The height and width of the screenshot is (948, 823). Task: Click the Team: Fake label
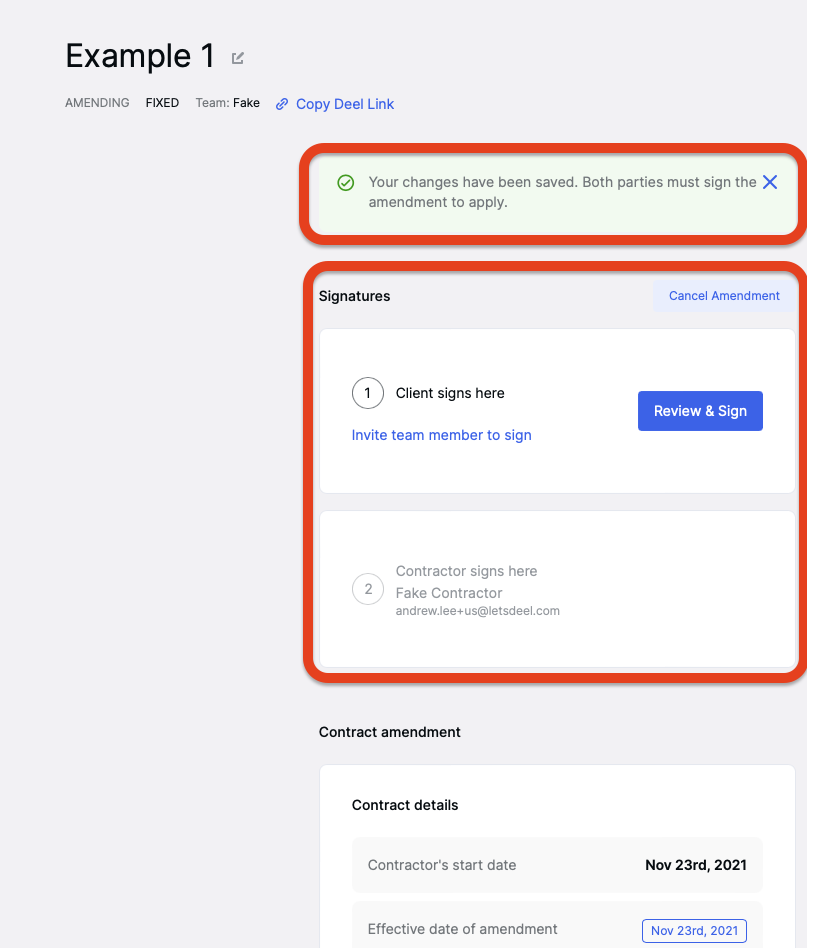(227, 103)
